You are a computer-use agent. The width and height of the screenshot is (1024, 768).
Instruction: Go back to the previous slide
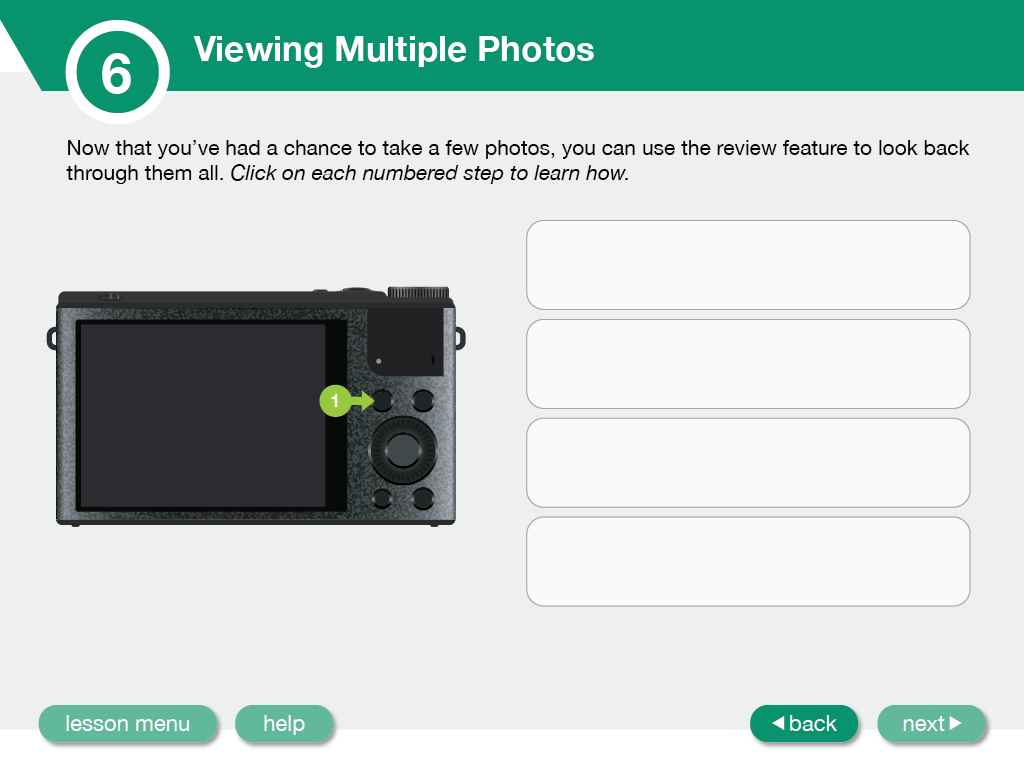pos(804,724)
